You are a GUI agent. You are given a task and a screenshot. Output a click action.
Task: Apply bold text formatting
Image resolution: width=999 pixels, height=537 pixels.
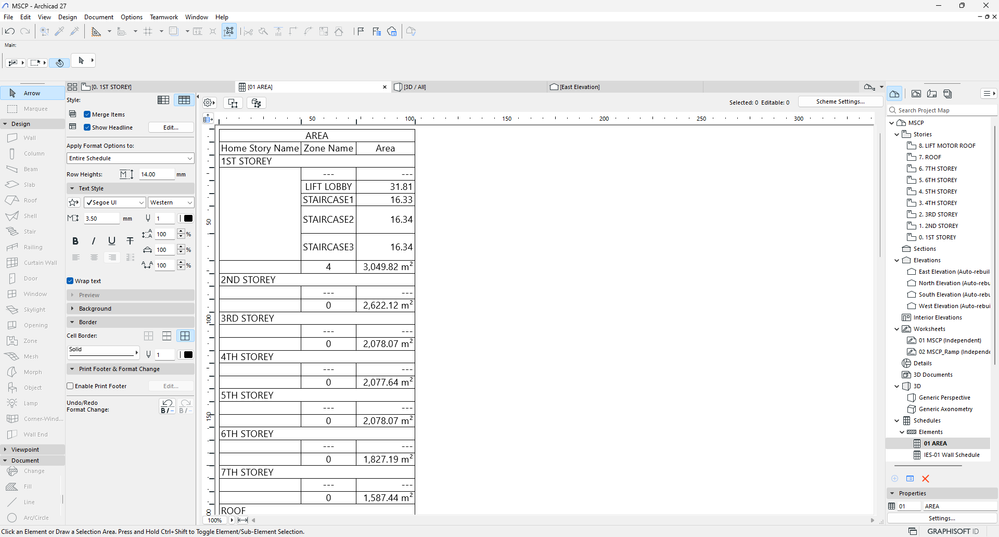[75, 241]
